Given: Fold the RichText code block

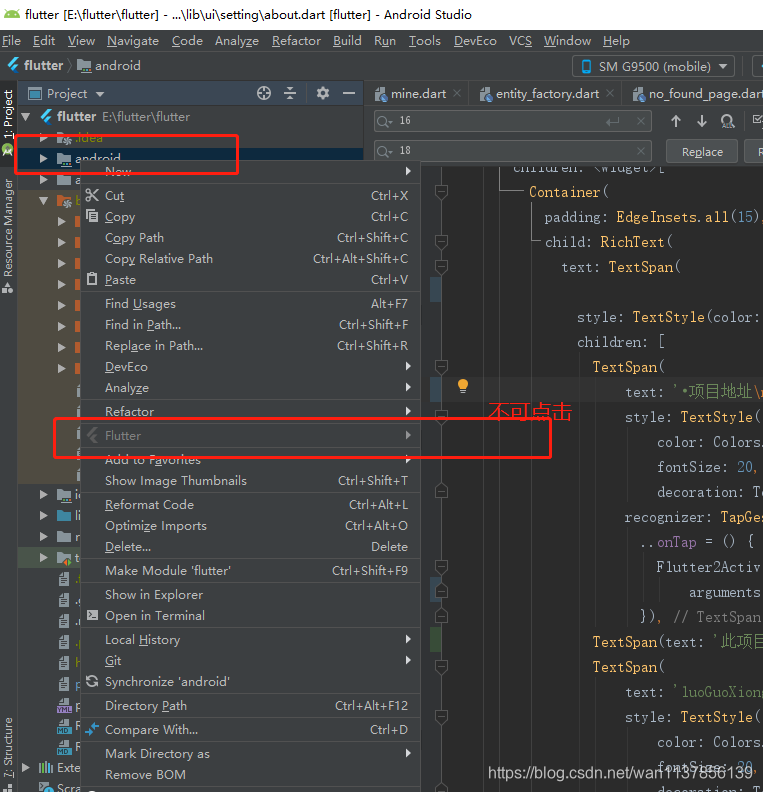Looking at the screenshot, I should [441, 242].
